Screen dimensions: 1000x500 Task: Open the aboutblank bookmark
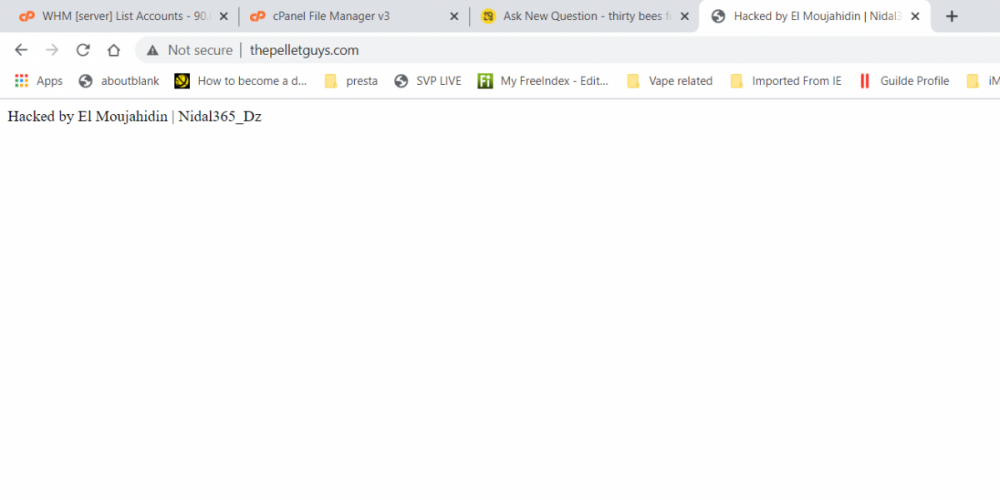click(119, 81)
